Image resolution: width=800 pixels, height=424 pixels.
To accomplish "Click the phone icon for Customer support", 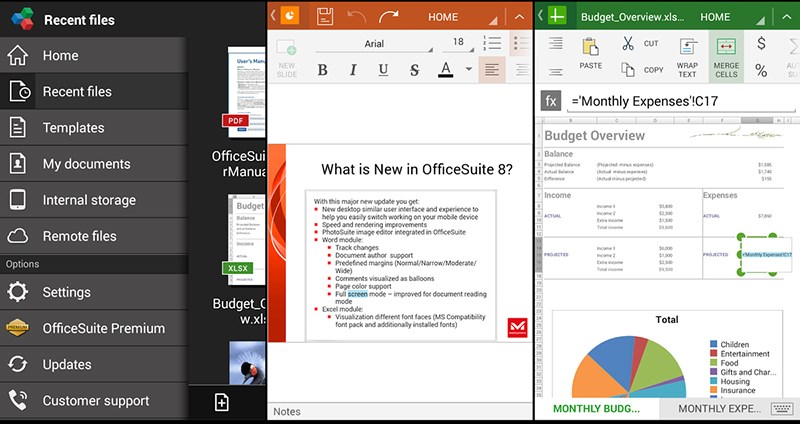I will 17,401.
